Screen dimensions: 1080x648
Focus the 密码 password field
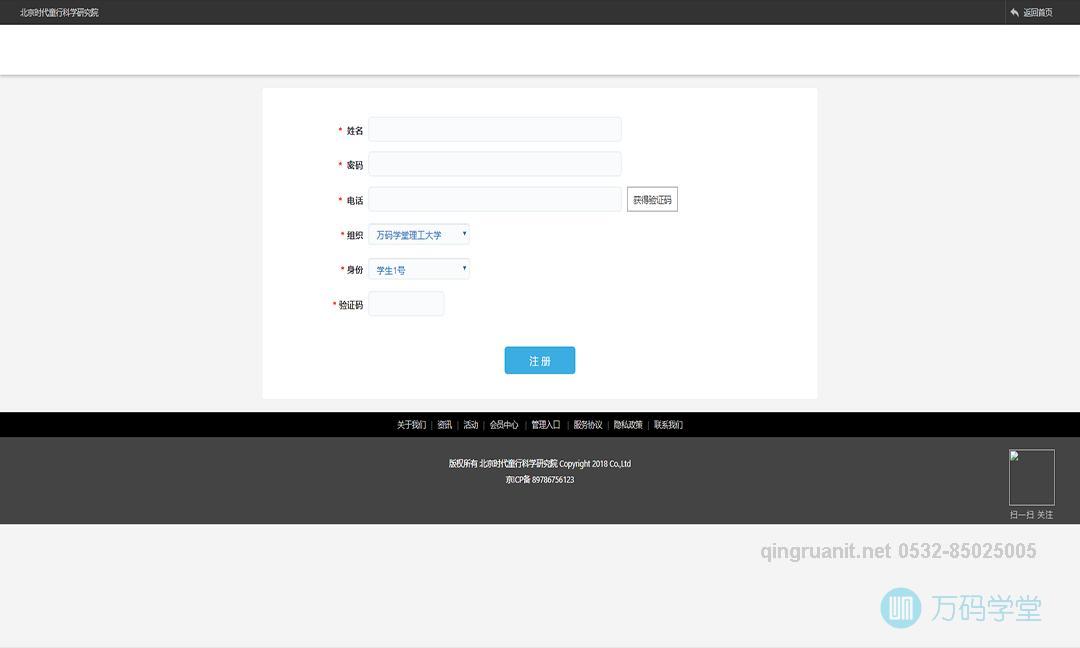click(495, 164)
